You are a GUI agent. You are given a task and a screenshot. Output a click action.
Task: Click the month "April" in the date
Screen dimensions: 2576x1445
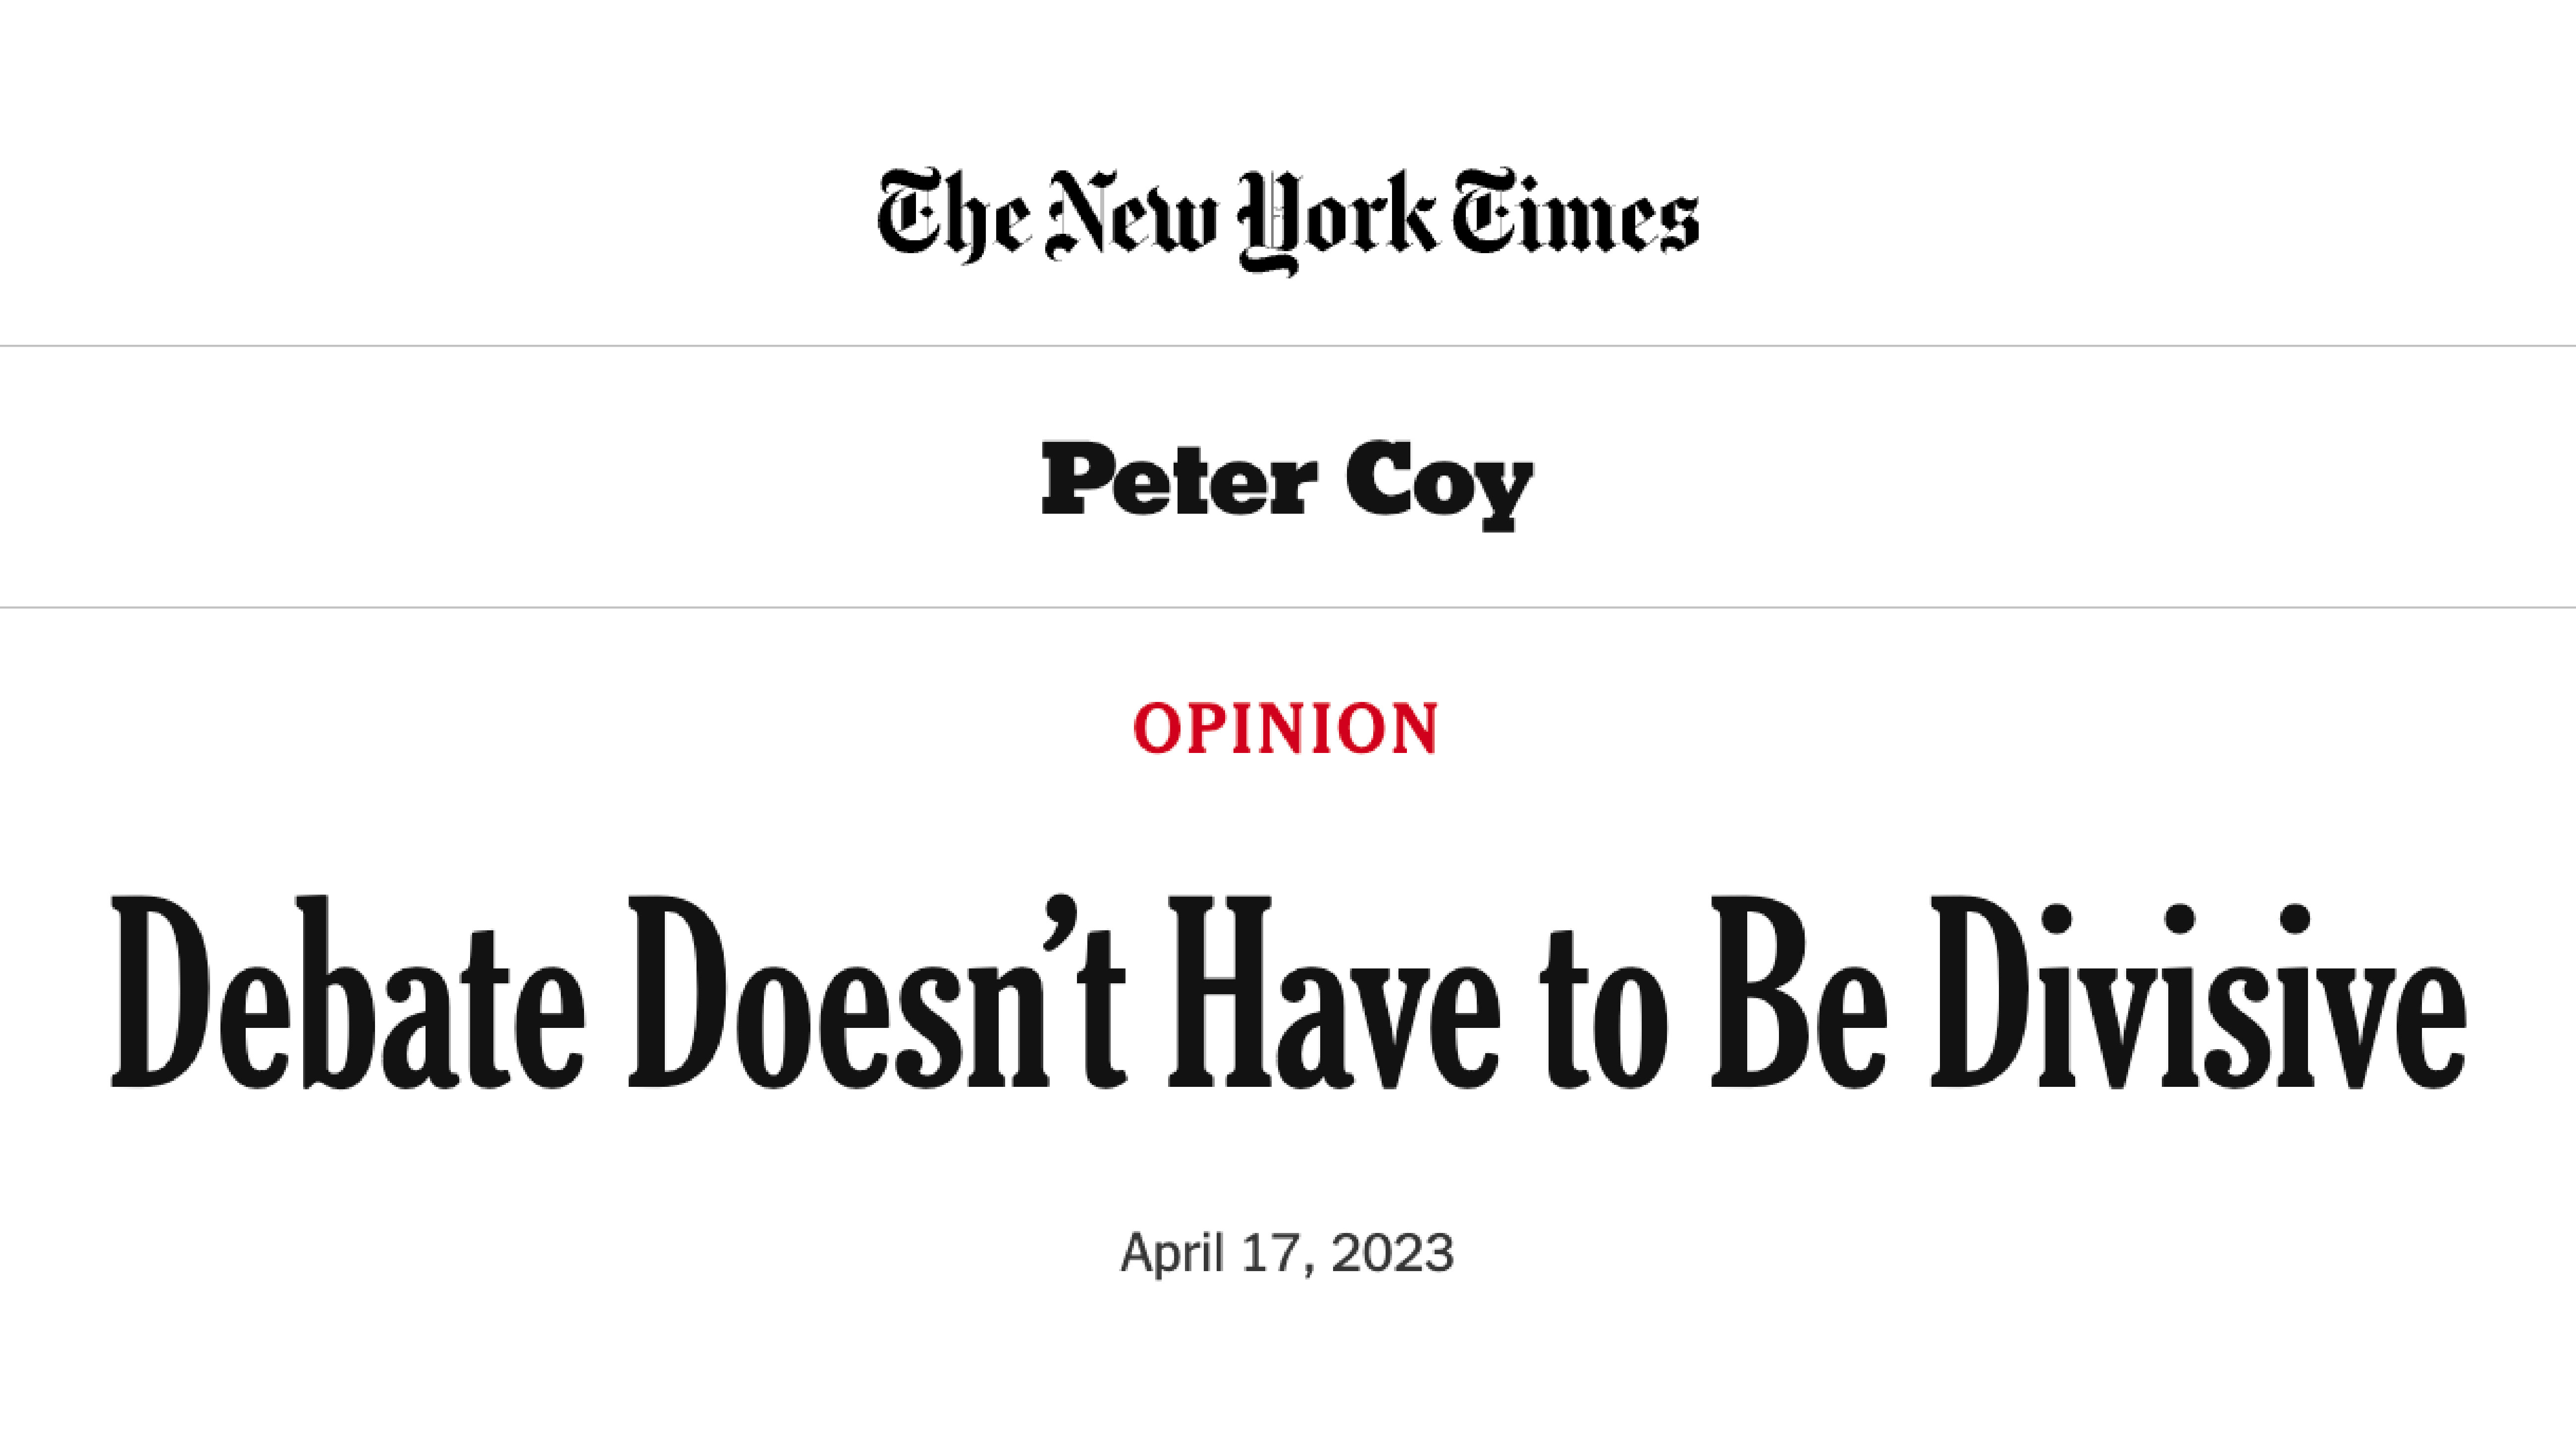point(1172,1254)
